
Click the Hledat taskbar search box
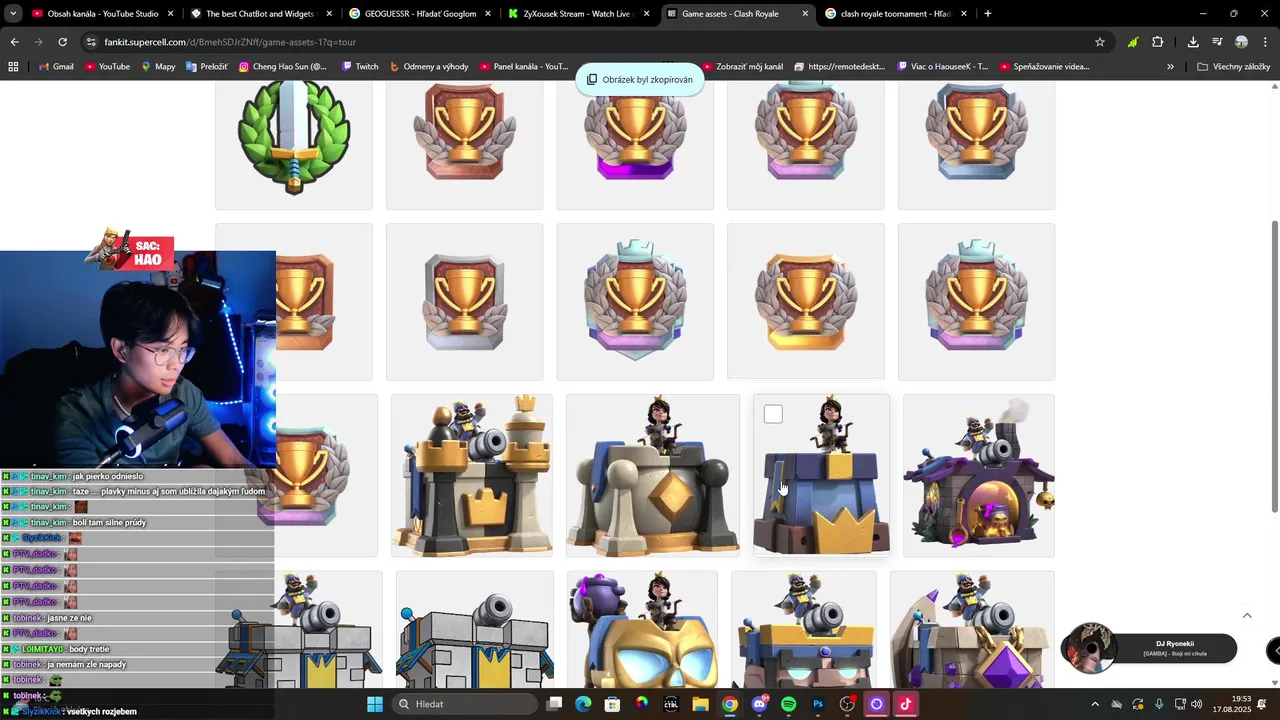pos(463,704)
